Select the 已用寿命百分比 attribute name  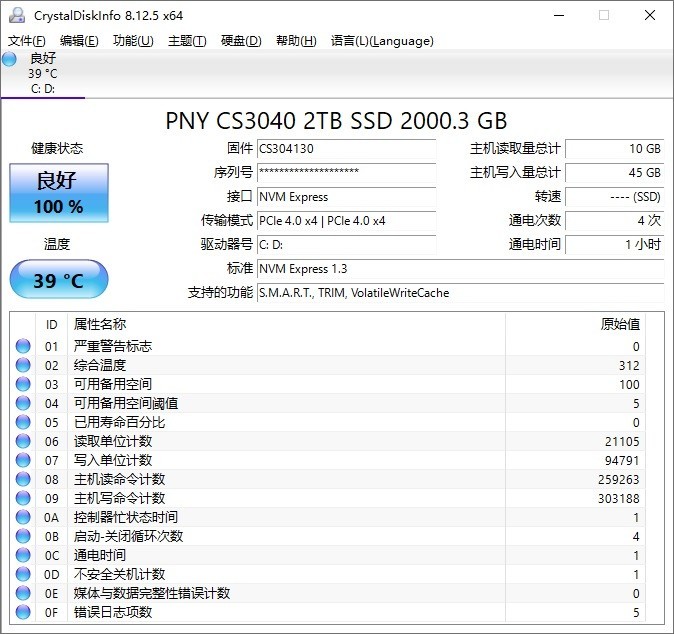click(x=119, y=422)
